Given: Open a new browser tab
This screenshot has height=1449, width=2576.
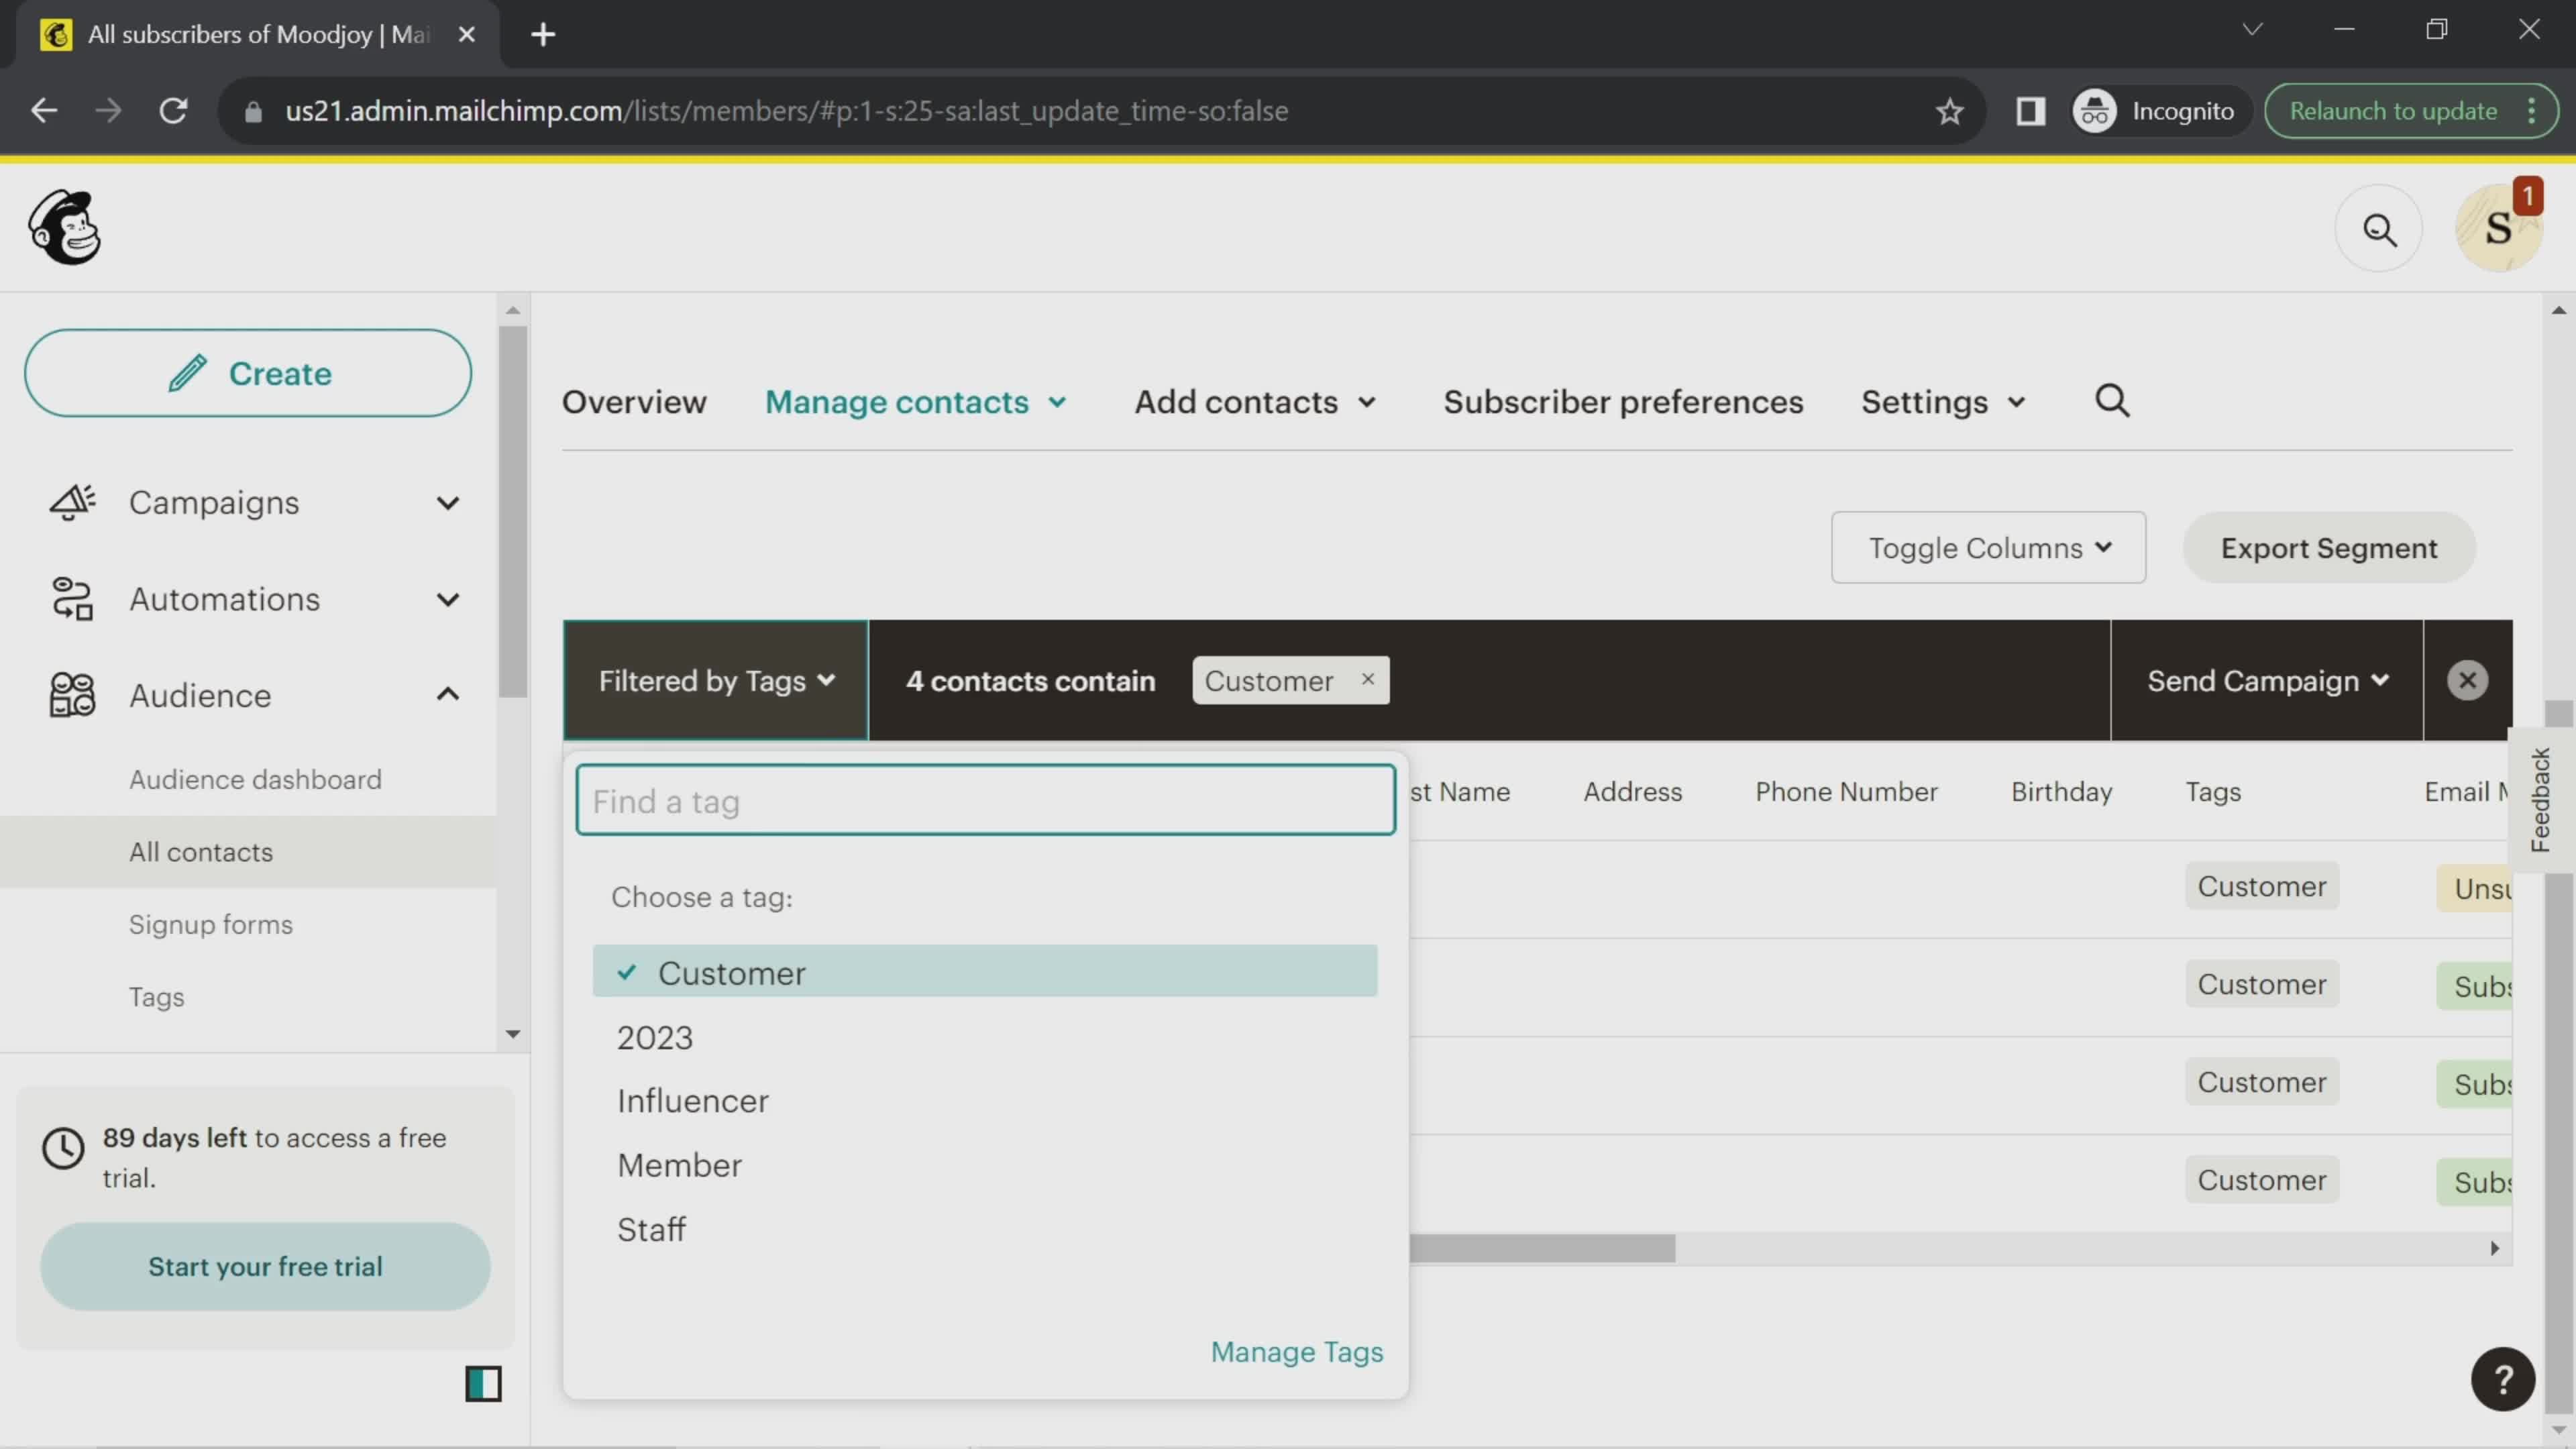Looking at the screenshot, I should 543,35.
